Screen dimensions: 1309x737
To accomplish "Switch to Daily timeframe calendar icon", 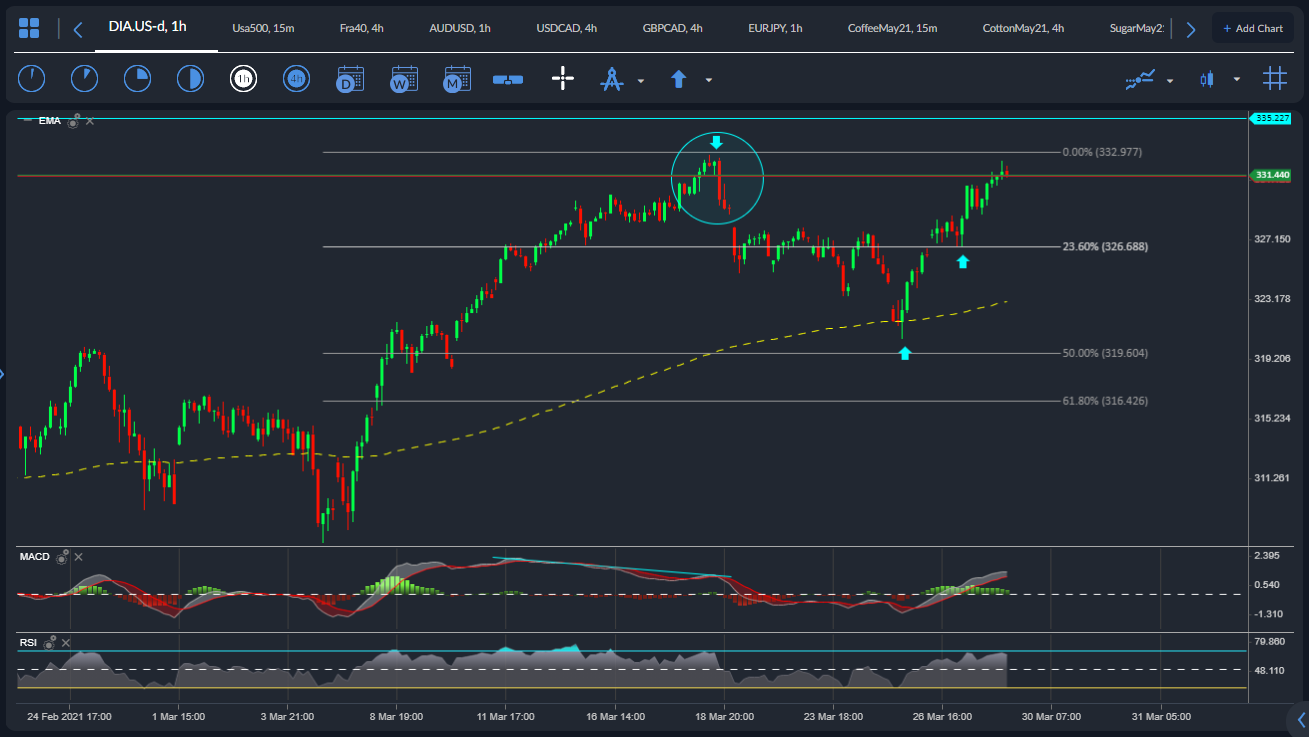I will pos(350,78).
